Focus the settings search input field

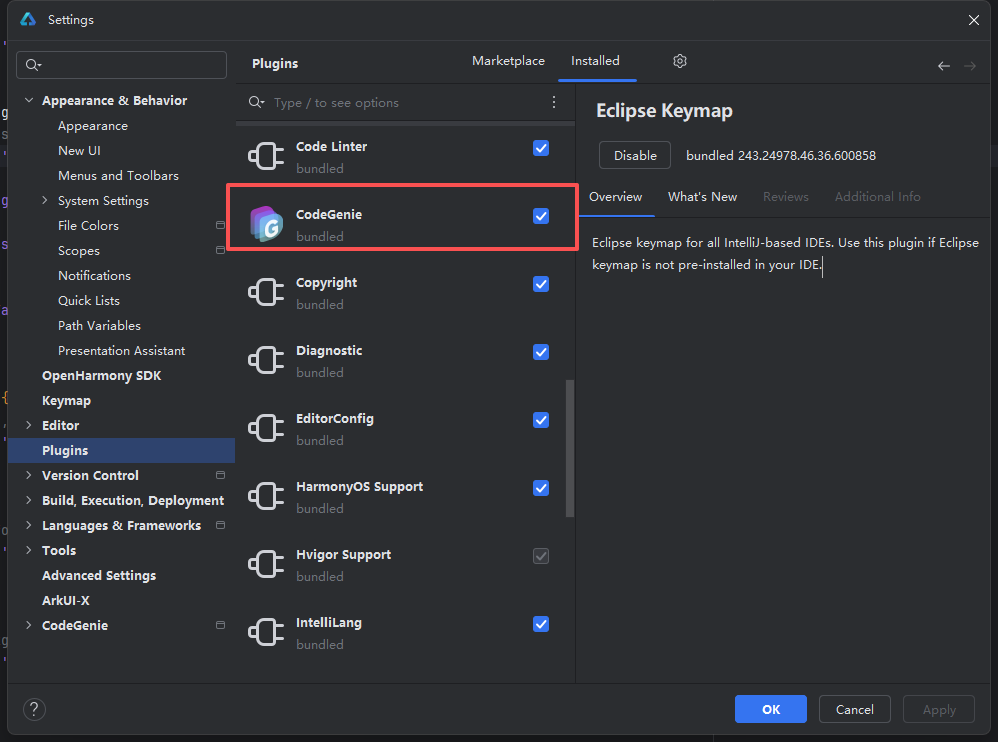click(122, 65)
